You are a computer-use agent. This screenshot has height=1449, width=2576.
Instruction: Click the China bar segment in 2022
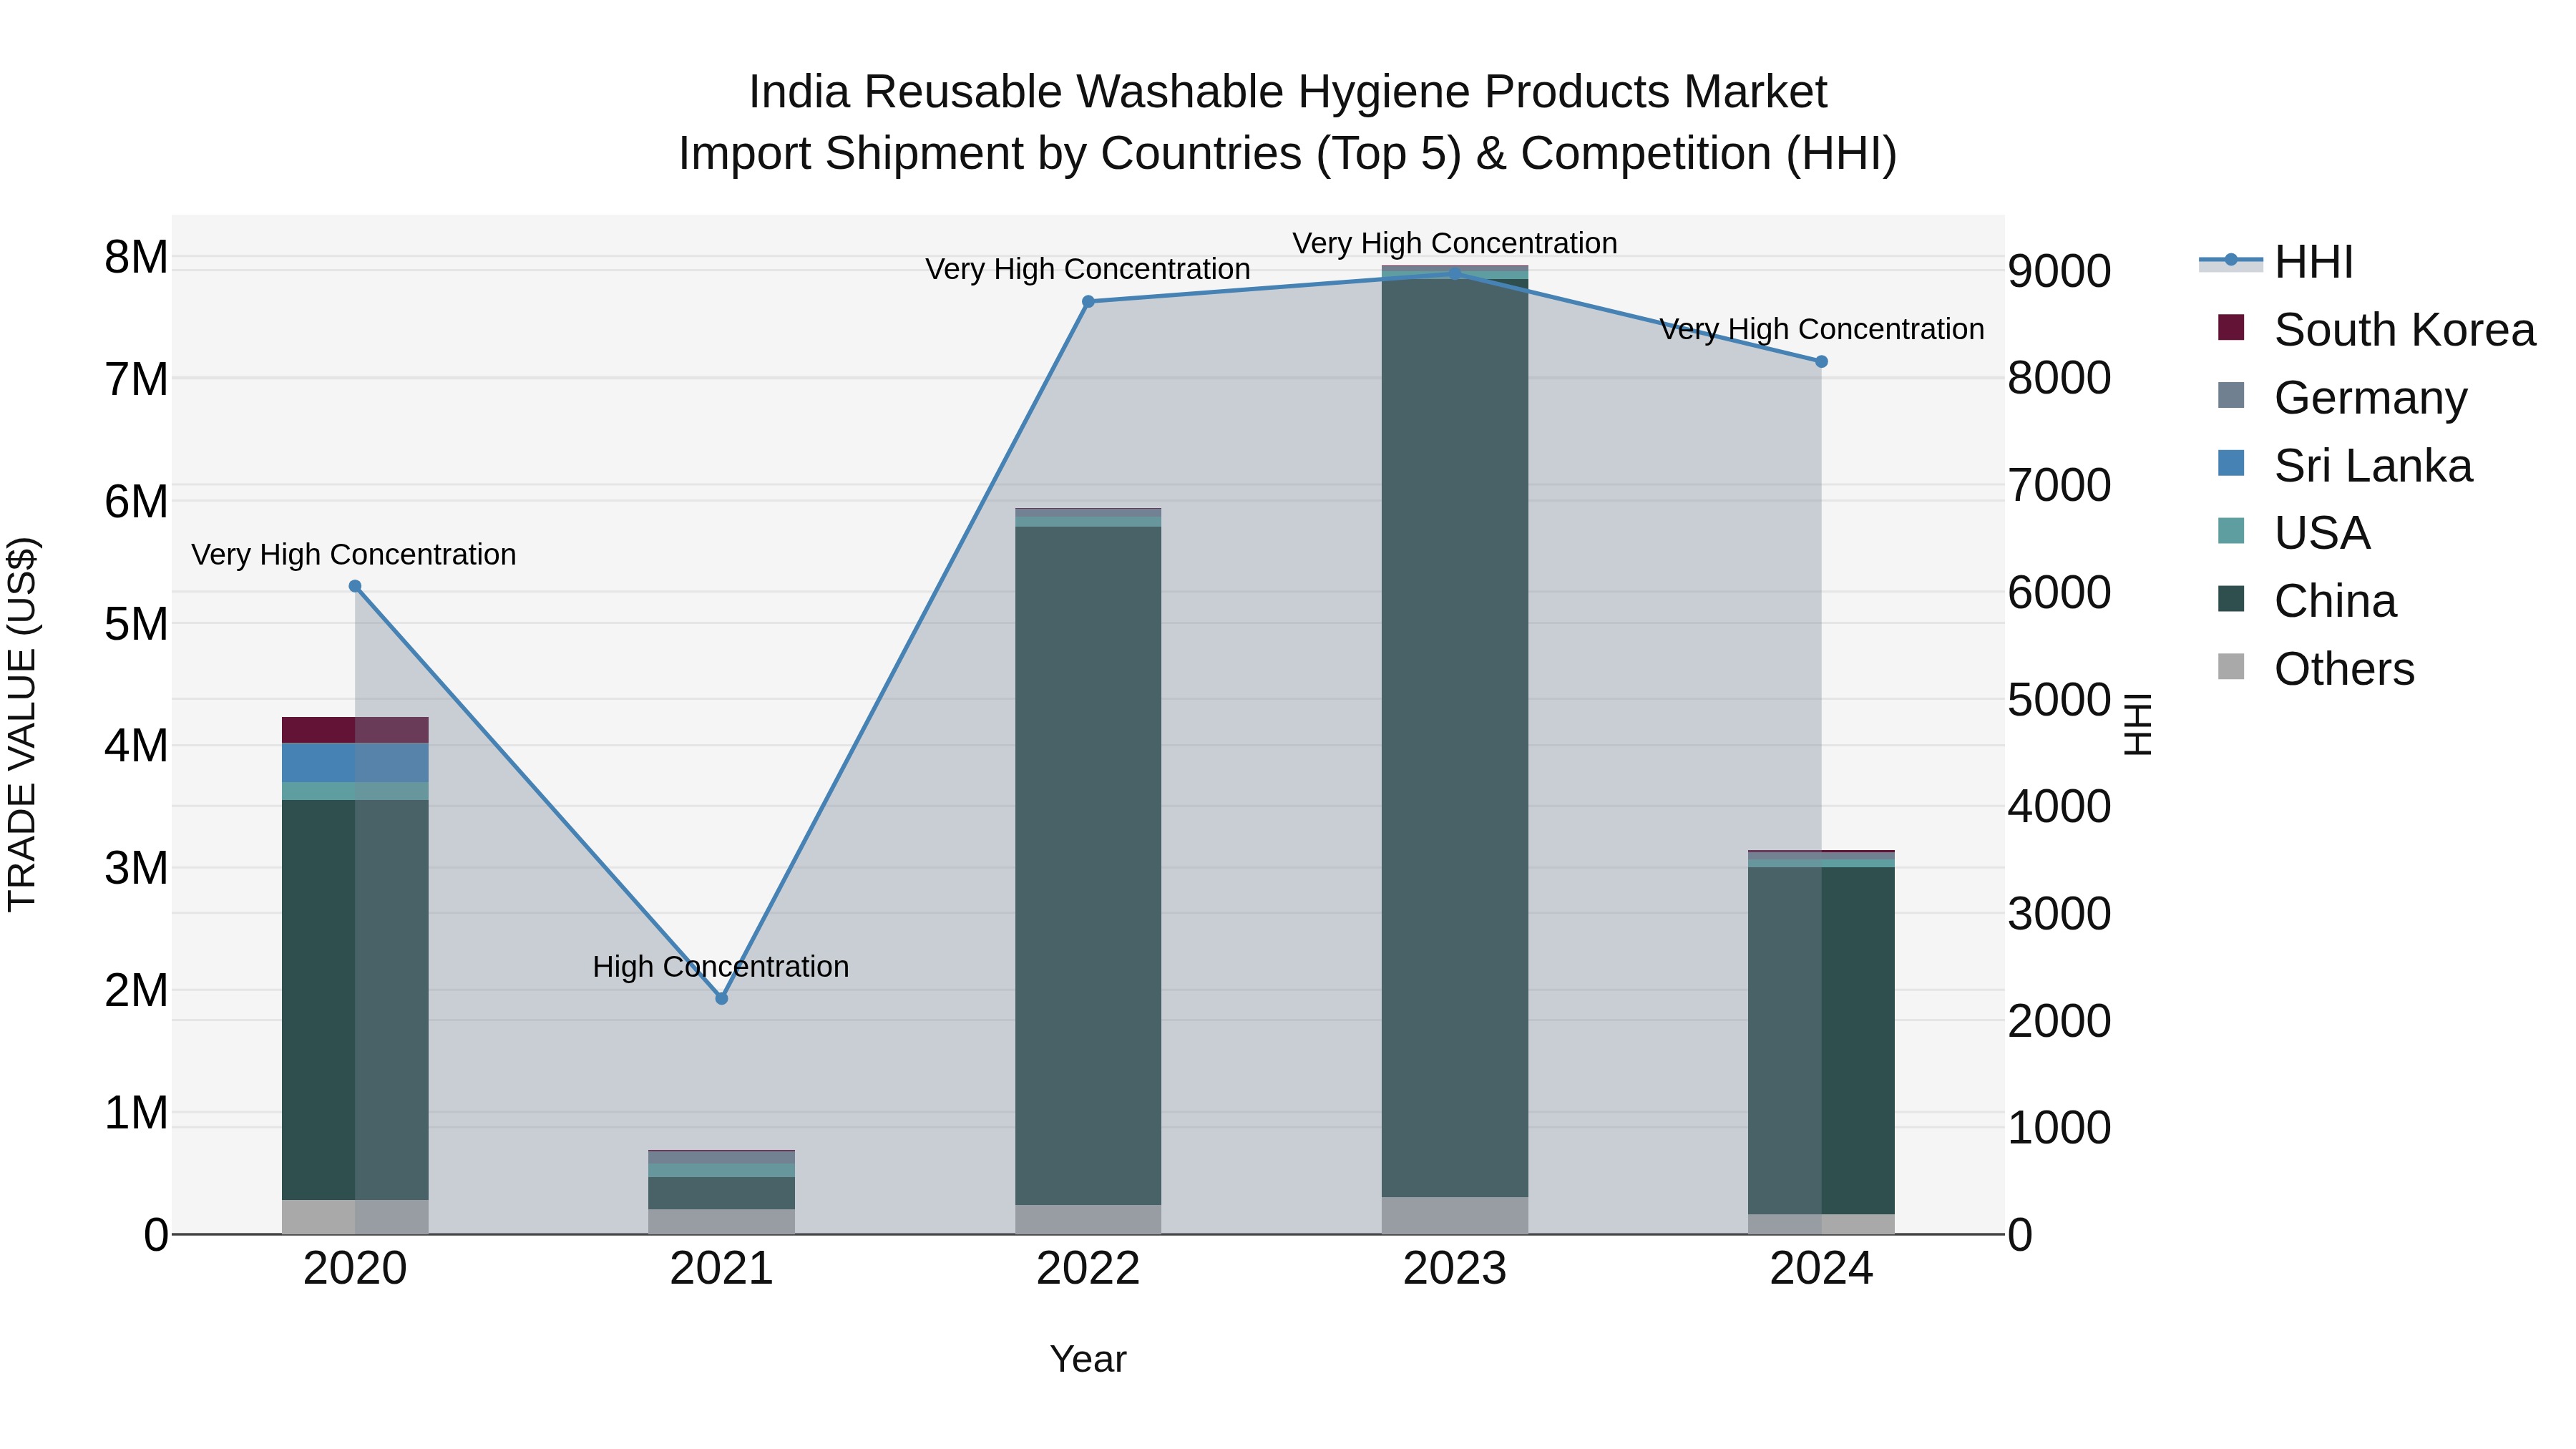point(1088,866)
